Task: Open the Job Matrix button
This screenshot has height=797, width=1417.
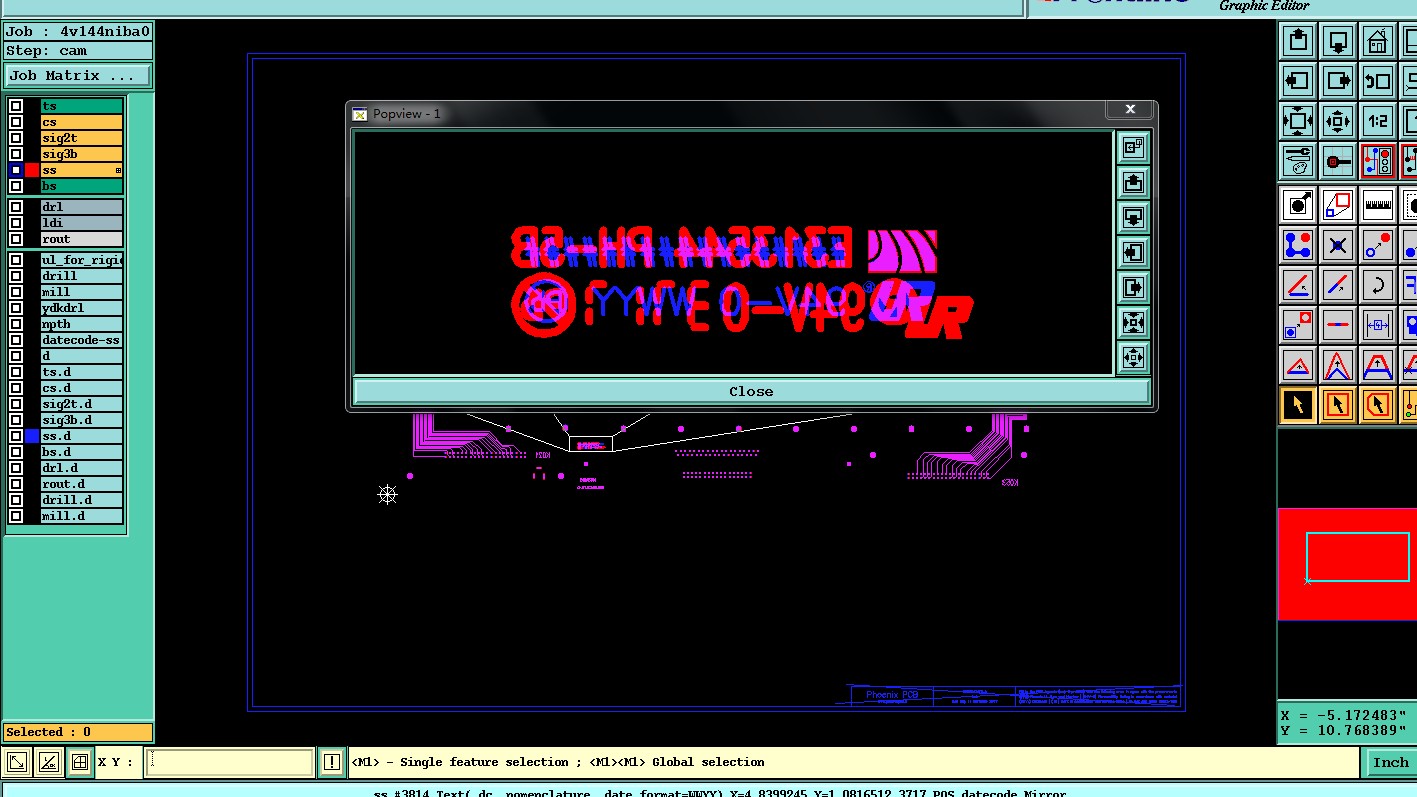Action: (x=78, y=75)
